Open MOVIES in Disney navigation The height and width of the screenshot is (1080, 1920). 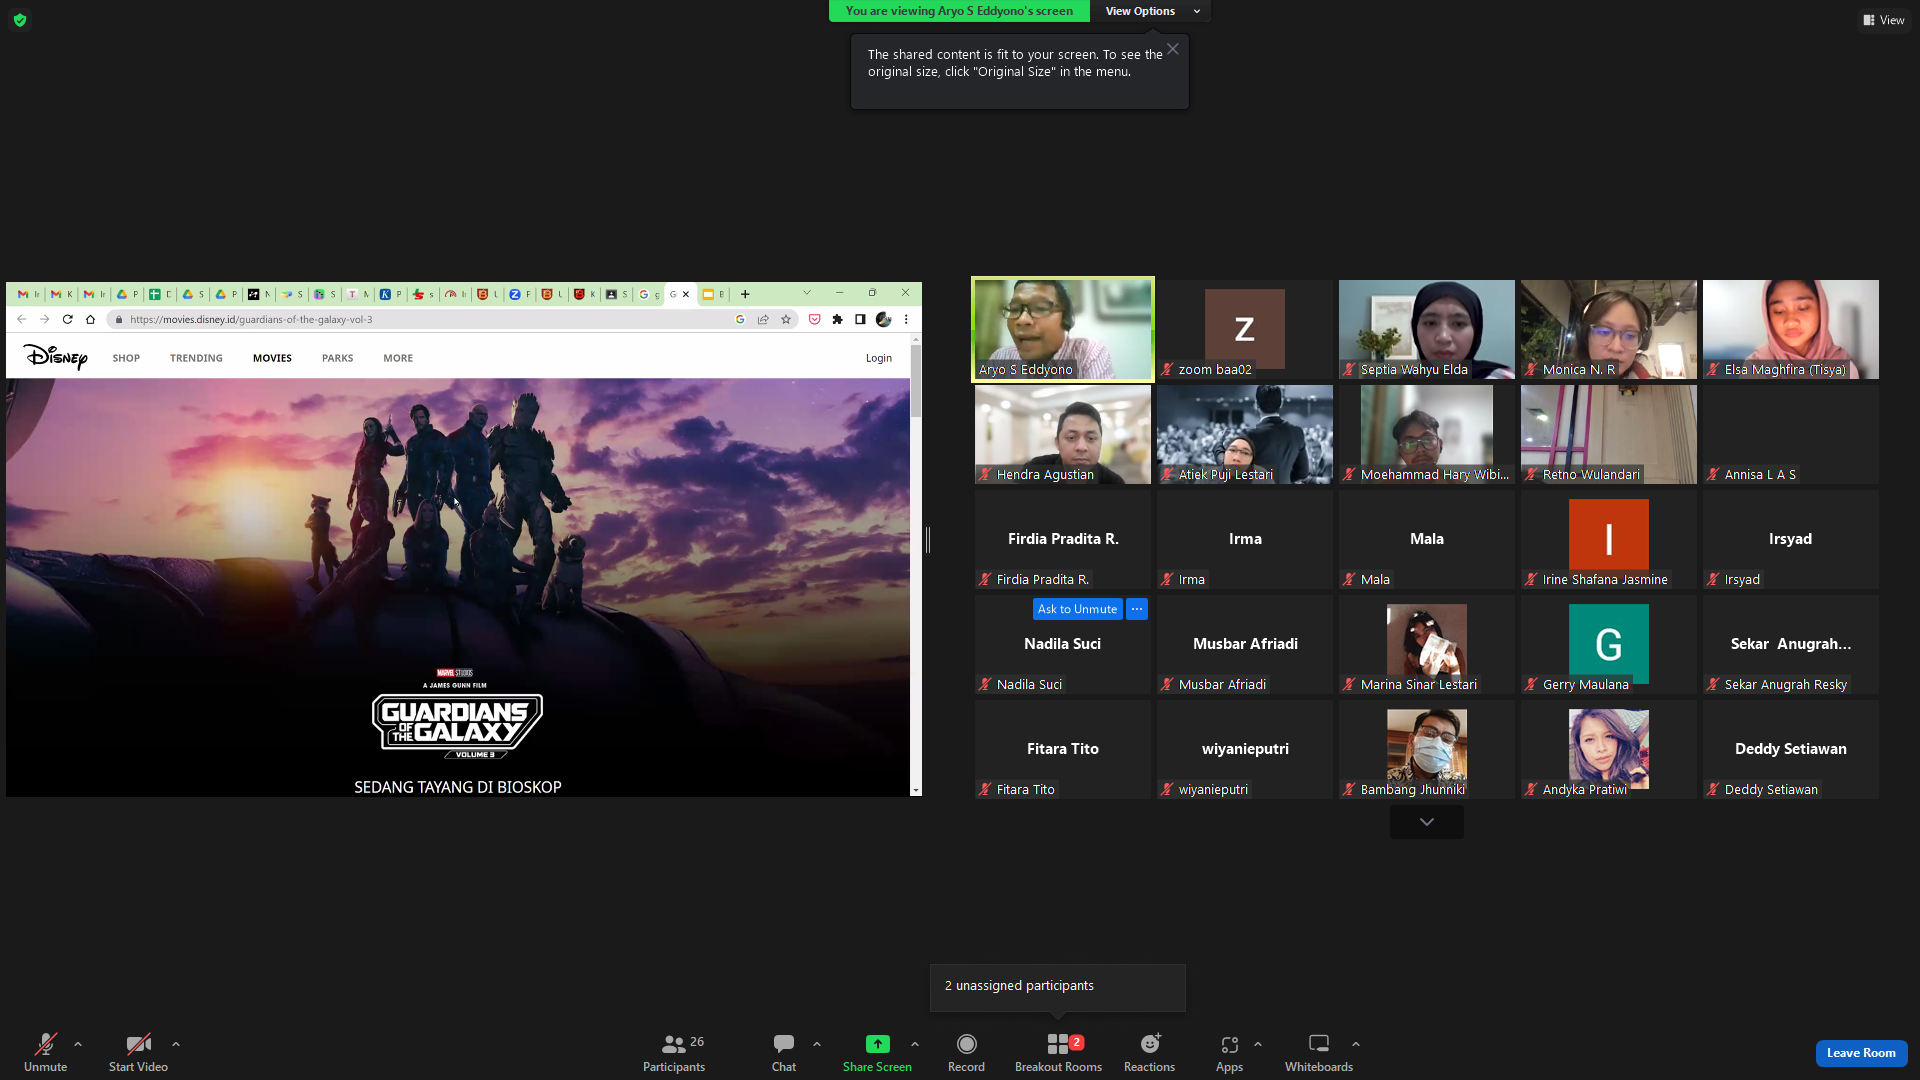272,358
